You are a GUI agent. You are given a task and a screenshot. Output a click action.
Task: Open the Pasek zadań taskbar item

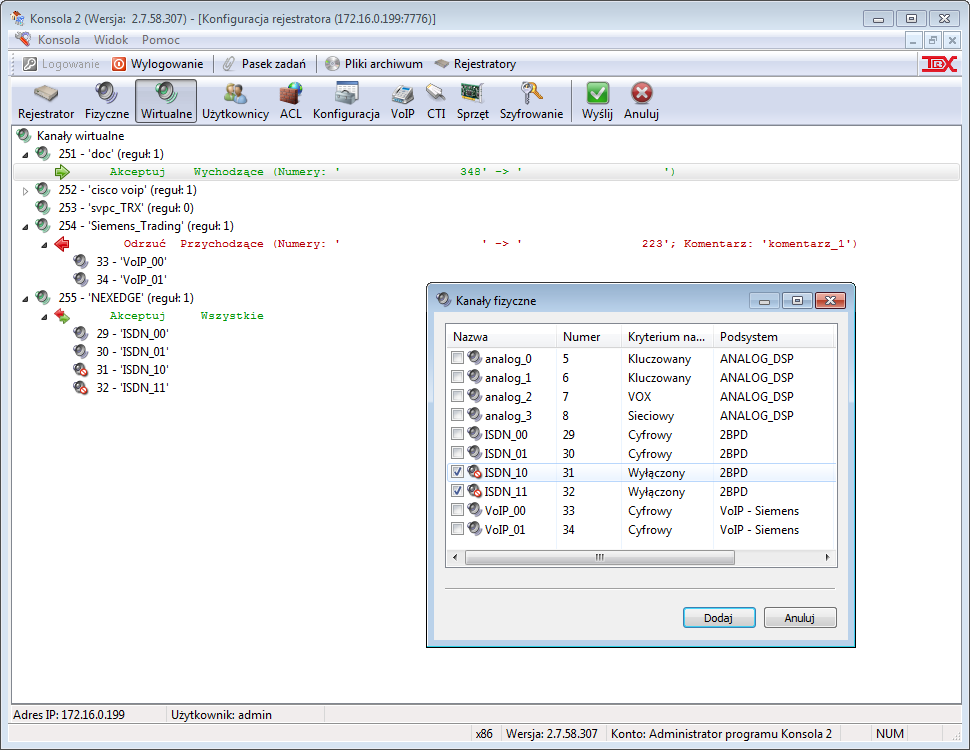pyautogui.click(x=264, y=64)
